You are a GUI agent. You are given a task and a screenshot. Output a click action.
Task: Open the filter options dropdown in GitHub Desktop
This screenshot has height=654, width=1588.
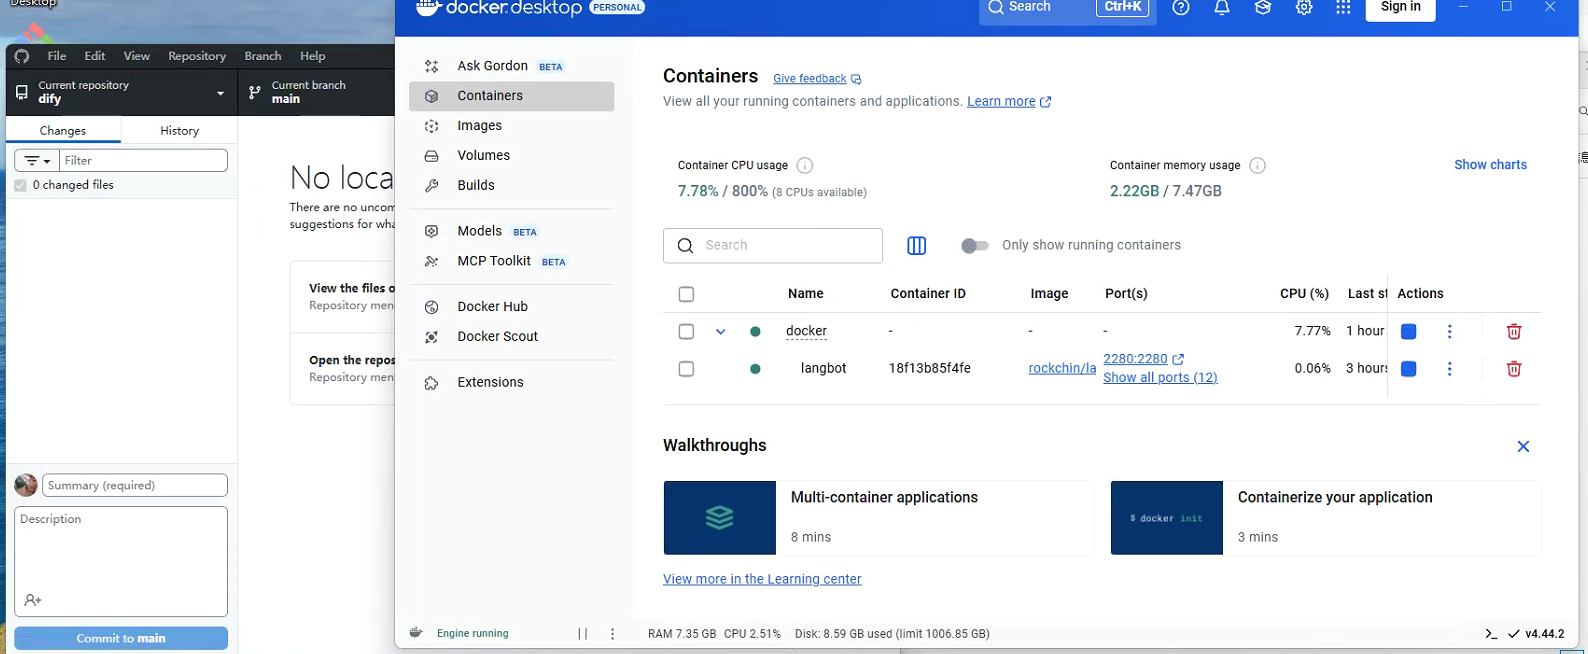click(x=37, y=161)
